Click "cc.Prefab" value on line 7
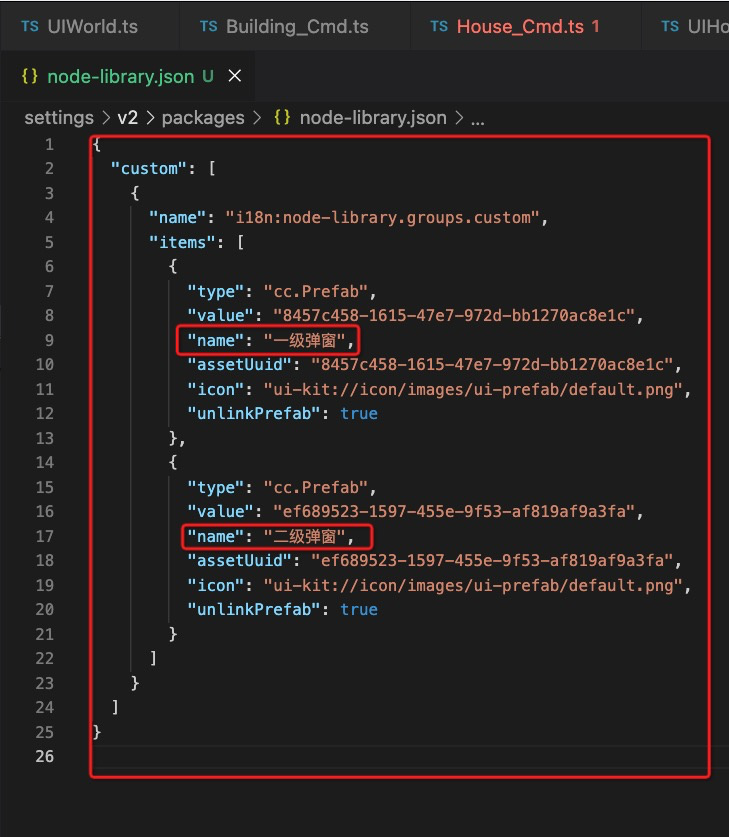 point(316,291)
